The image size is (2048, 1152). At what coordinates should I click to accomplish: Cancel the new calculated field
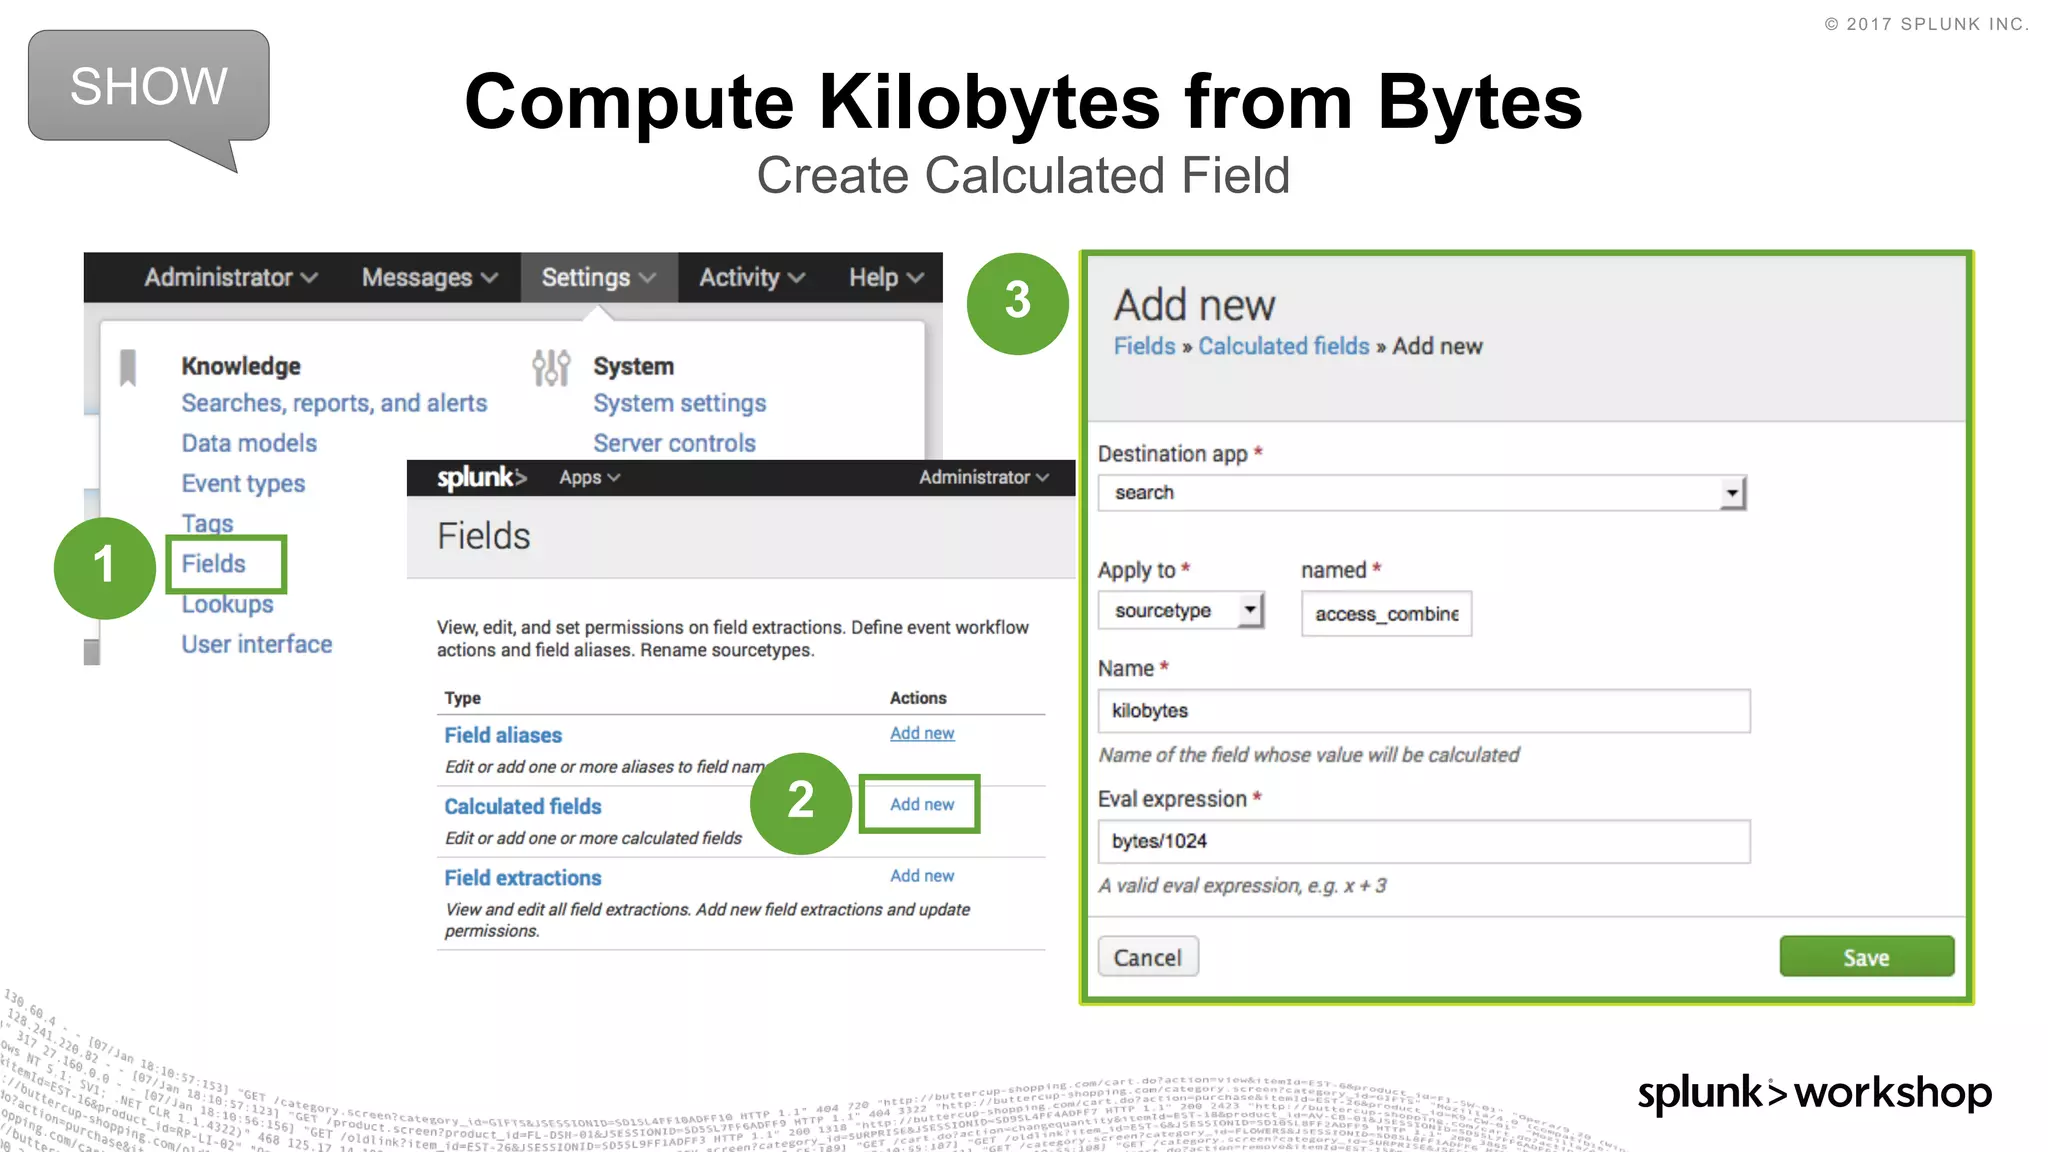click(1148, 957)
